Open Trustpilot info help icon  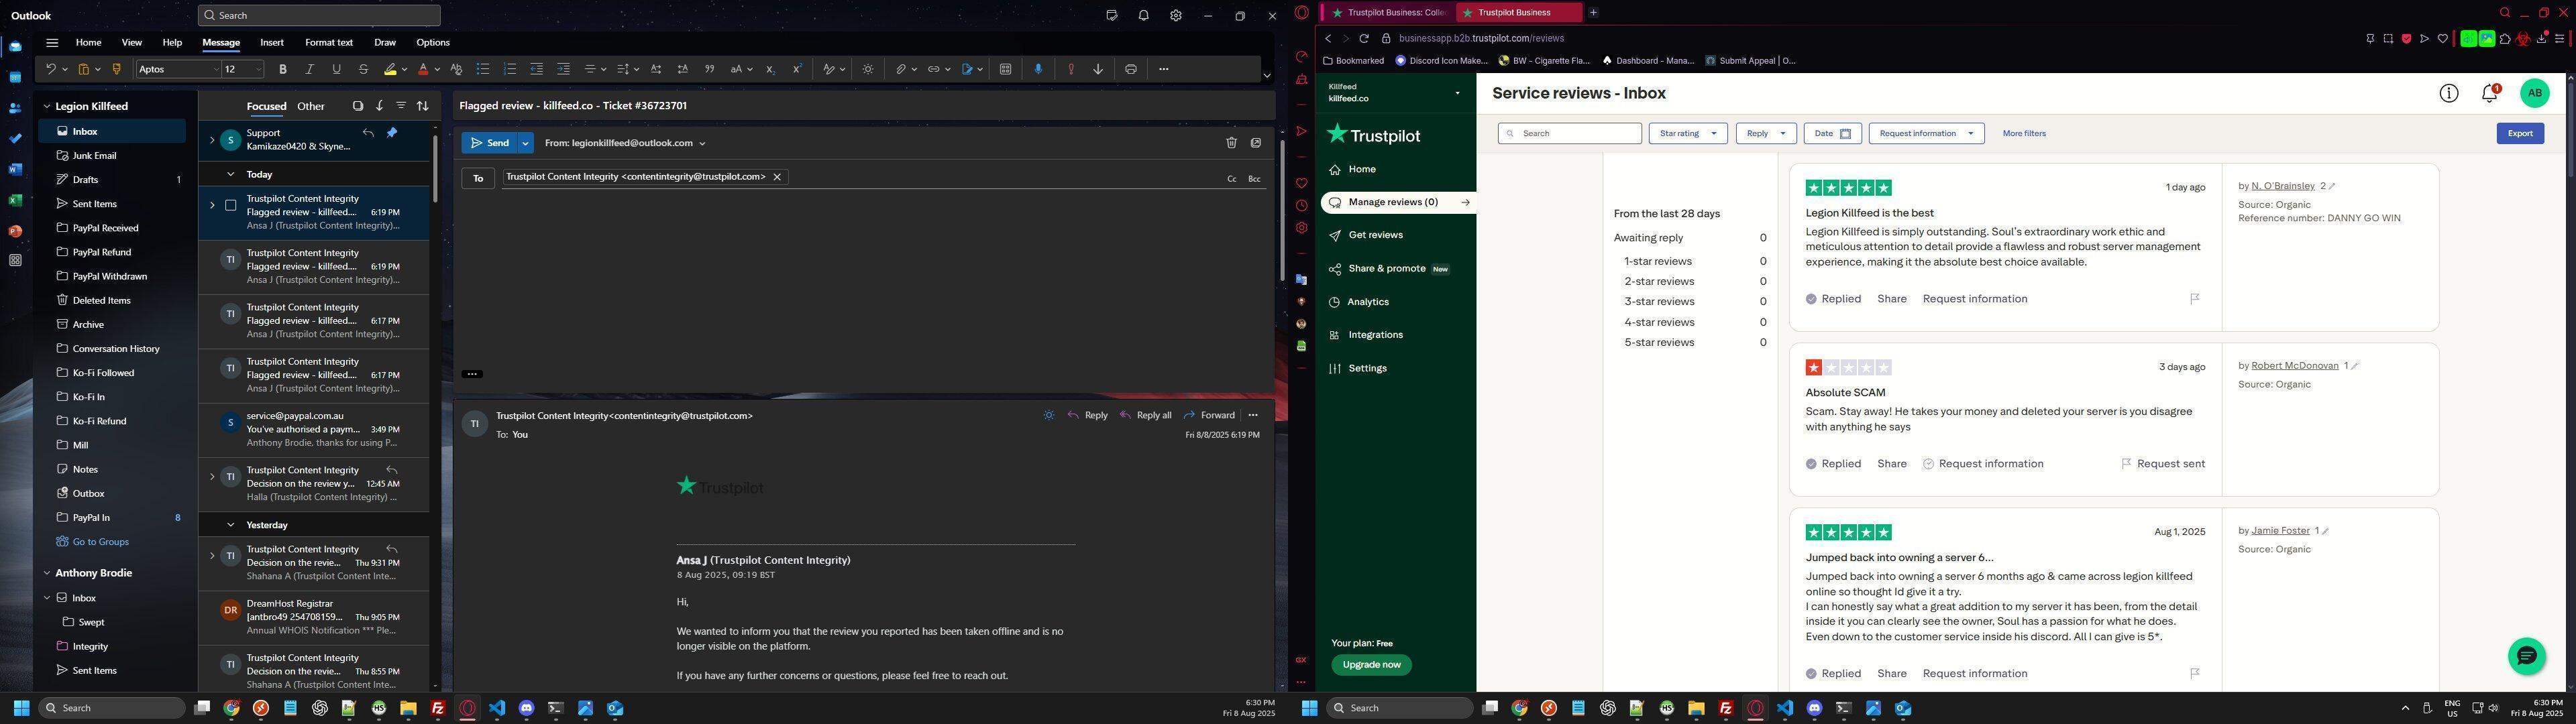(x=2449, y=93)
